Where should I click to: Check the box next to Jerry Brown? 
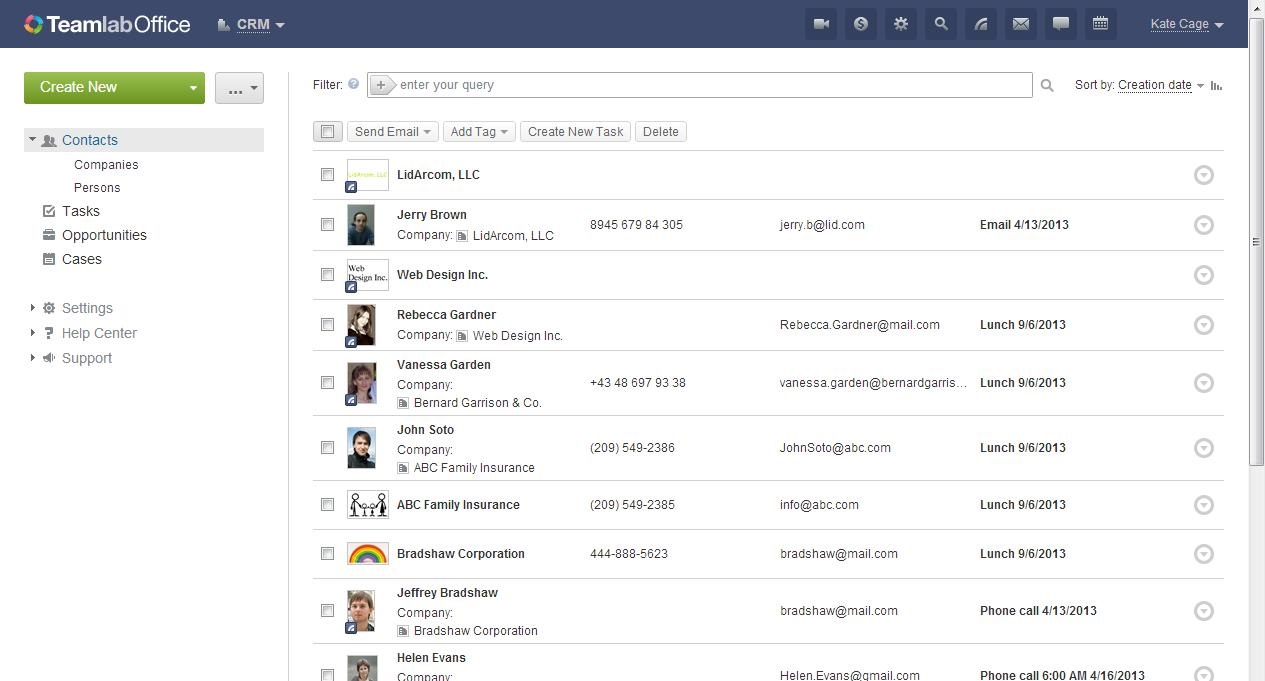pyautogui.click(x=327, y=225)
